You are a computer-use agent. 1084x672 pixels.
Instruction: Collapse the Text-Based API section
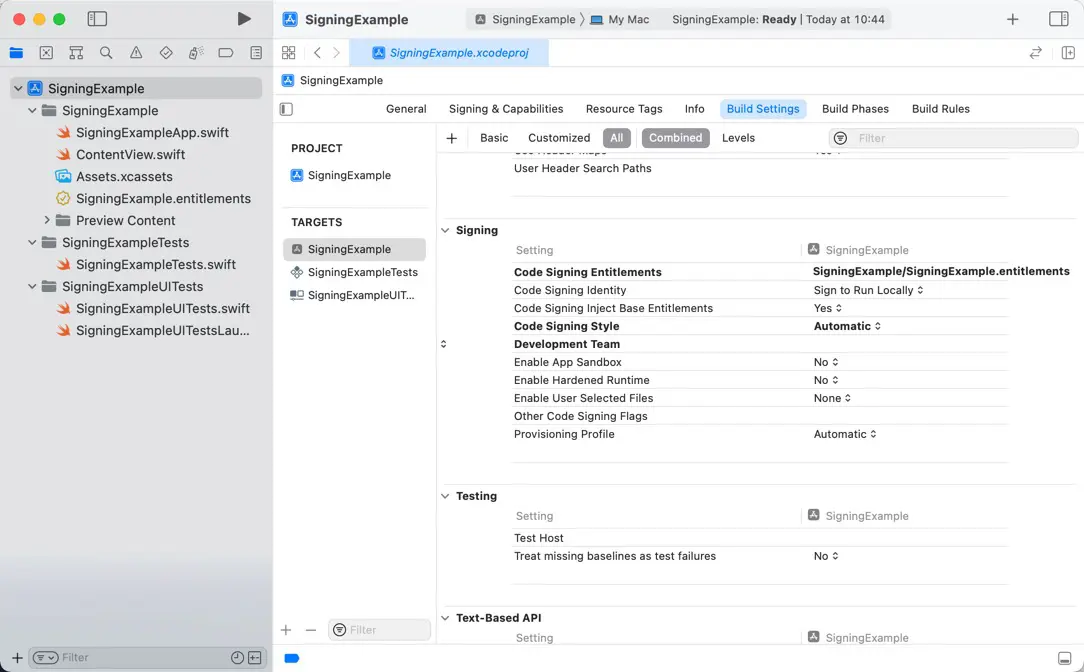coord(445,618)
